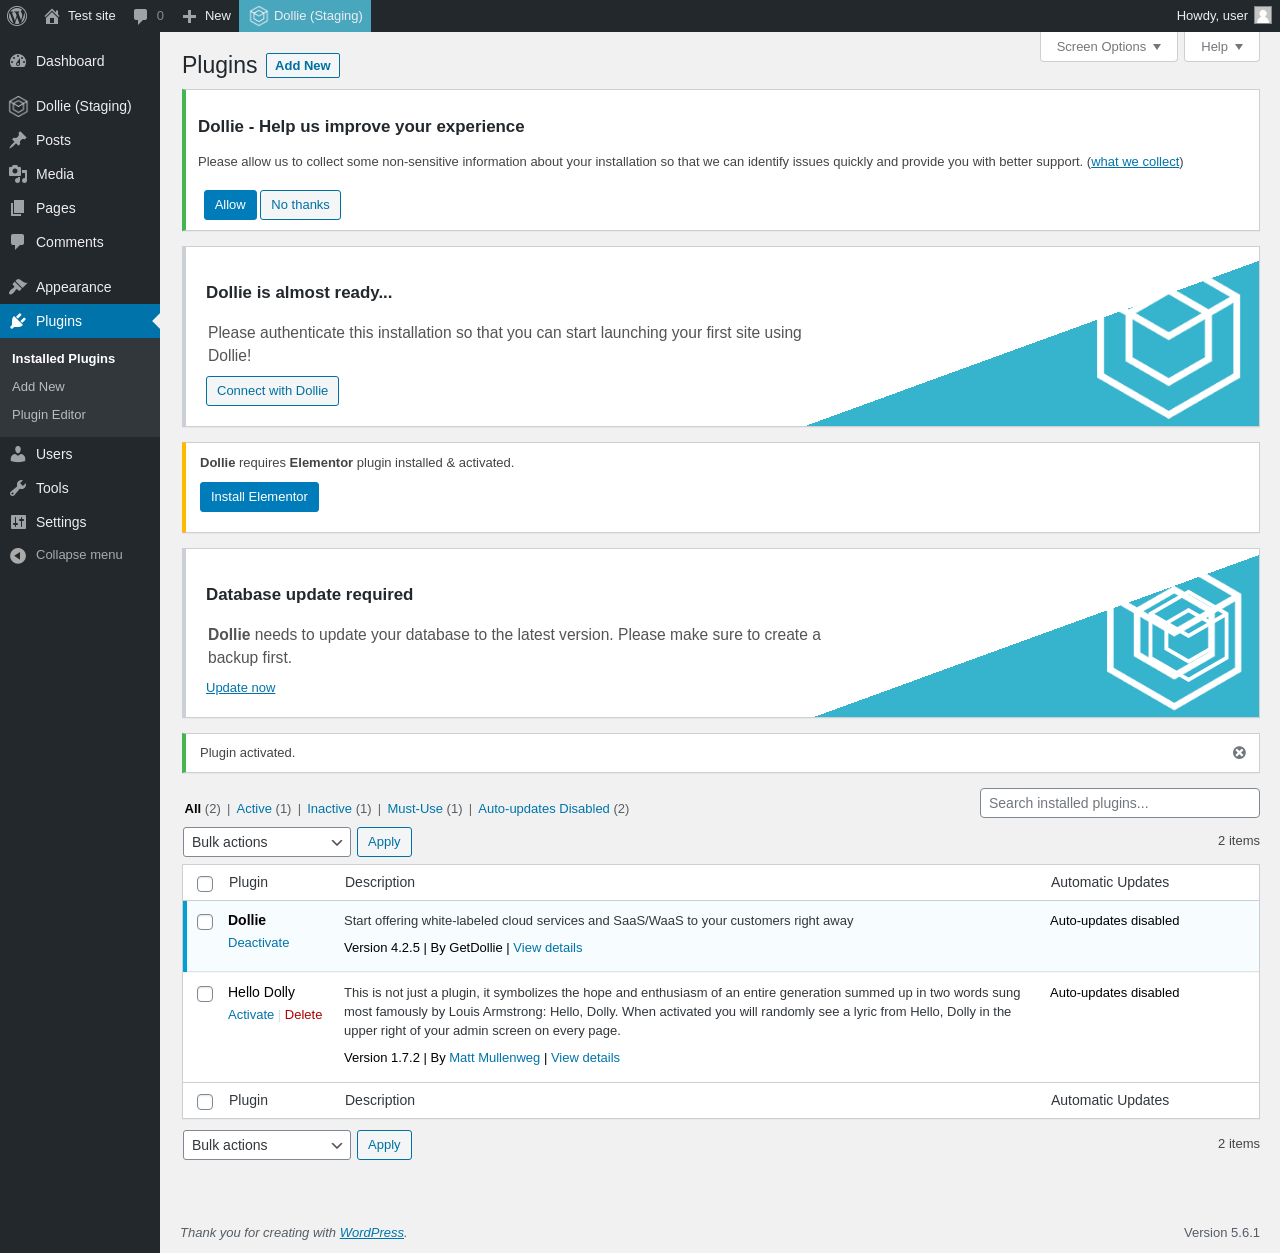Click the Pages icon in sidebar

pos(18,208)
